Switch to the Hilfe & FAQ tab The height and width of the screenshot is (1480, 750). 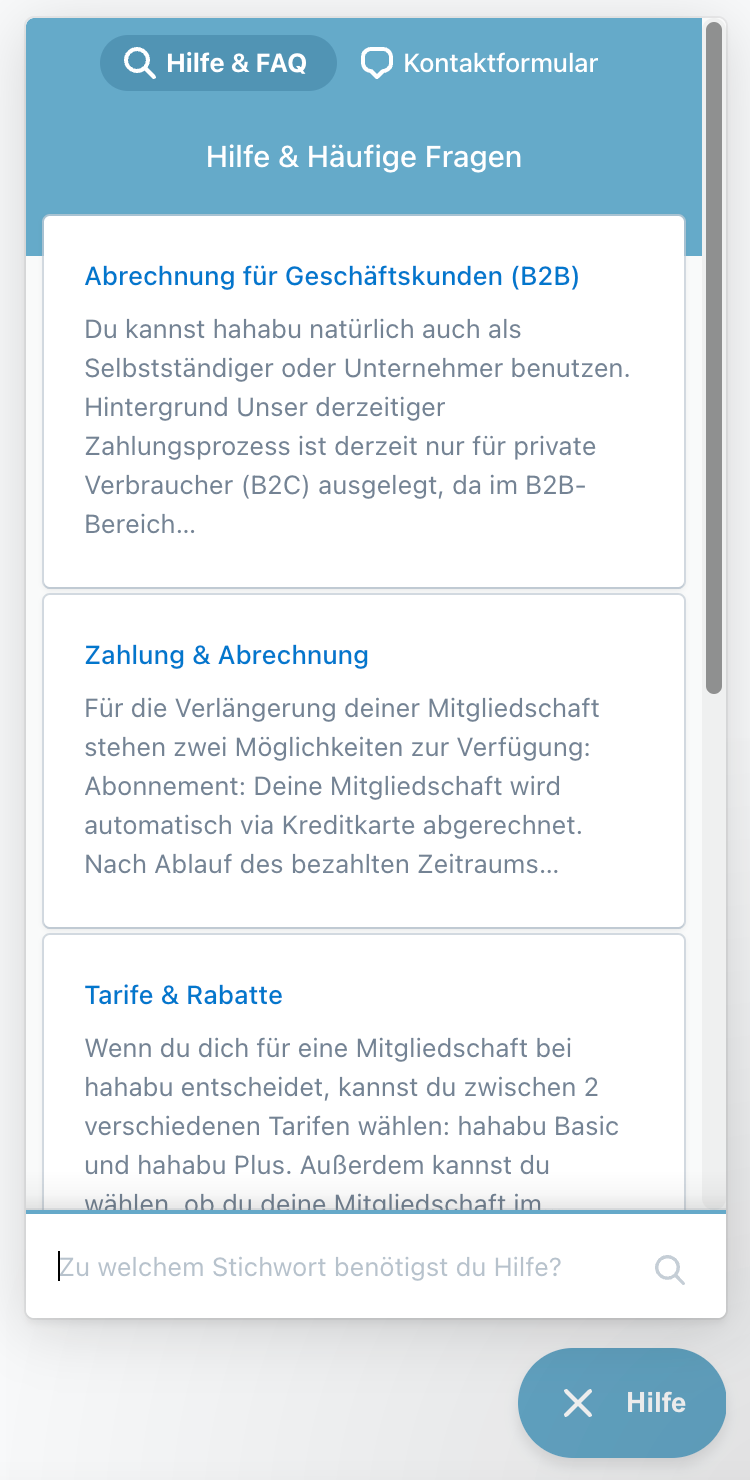218,63
